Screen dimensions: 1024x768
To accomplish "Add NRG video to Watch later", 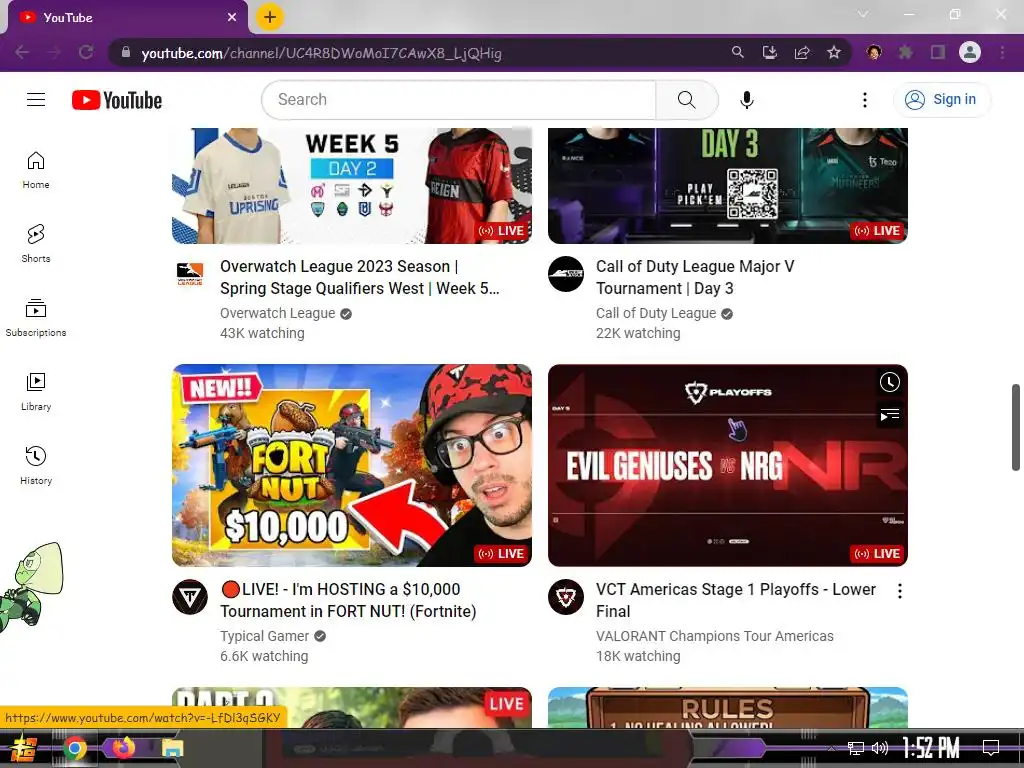I will point(889,382).
